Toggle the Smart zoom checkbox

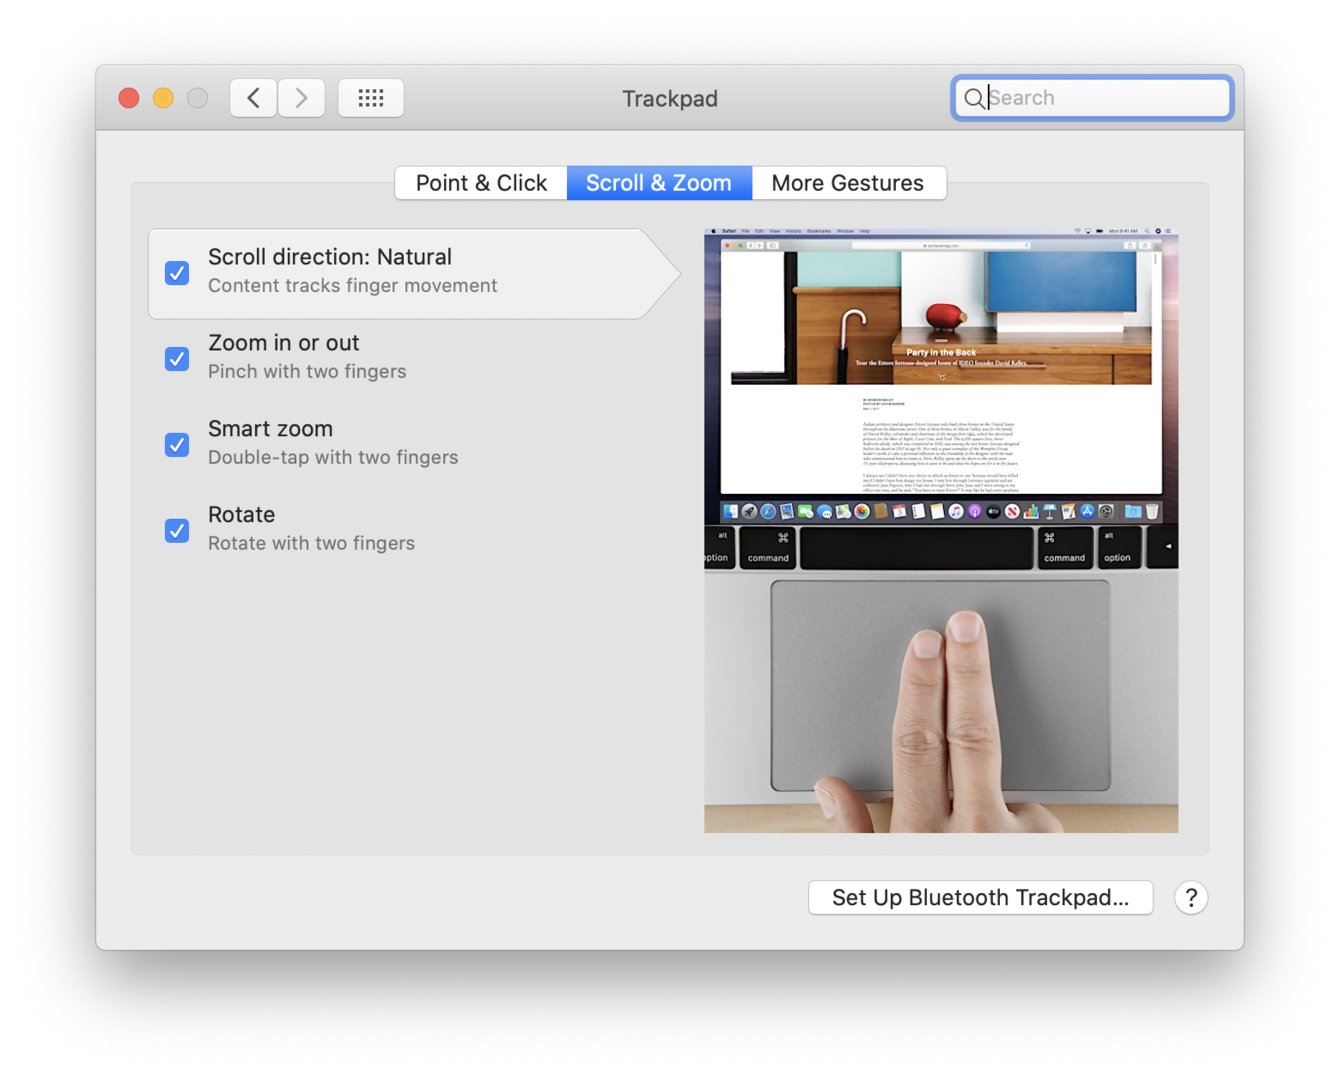coord(176,445)
